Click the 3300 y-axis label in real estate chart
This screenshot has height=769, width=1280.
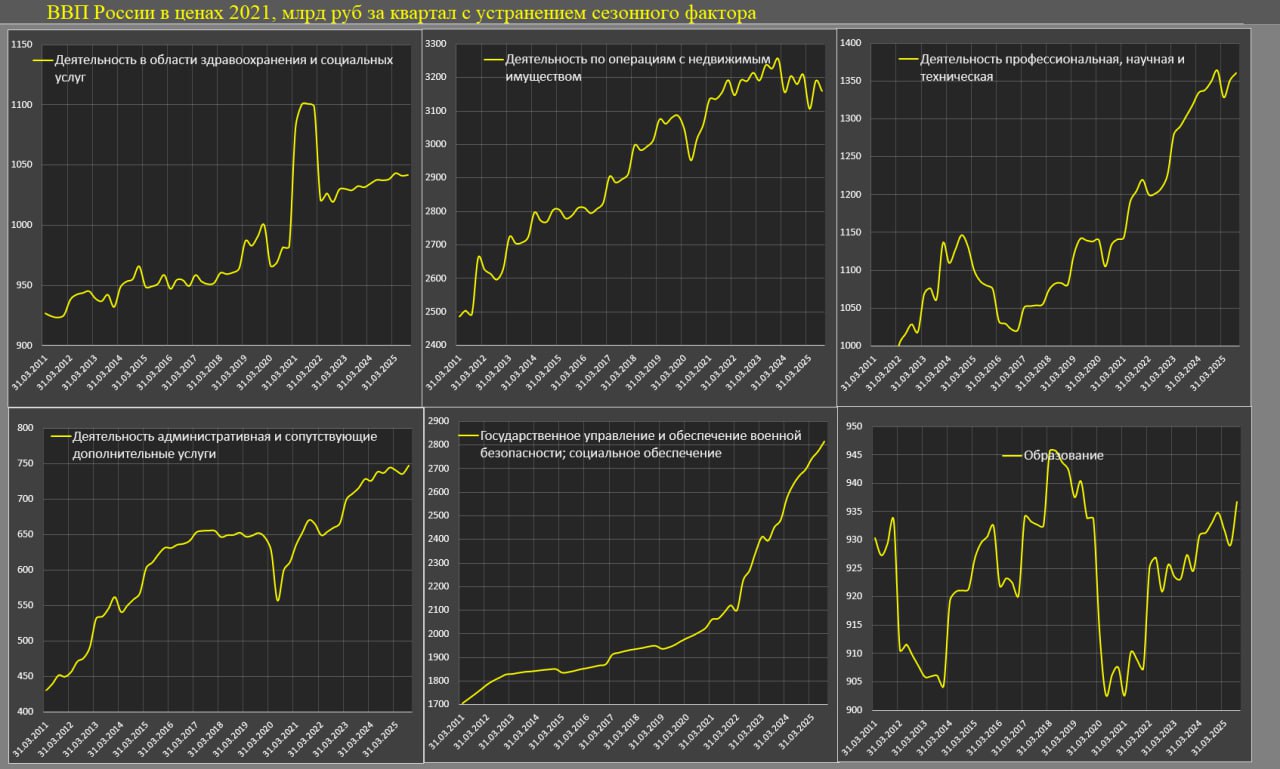tap(435, 43)
